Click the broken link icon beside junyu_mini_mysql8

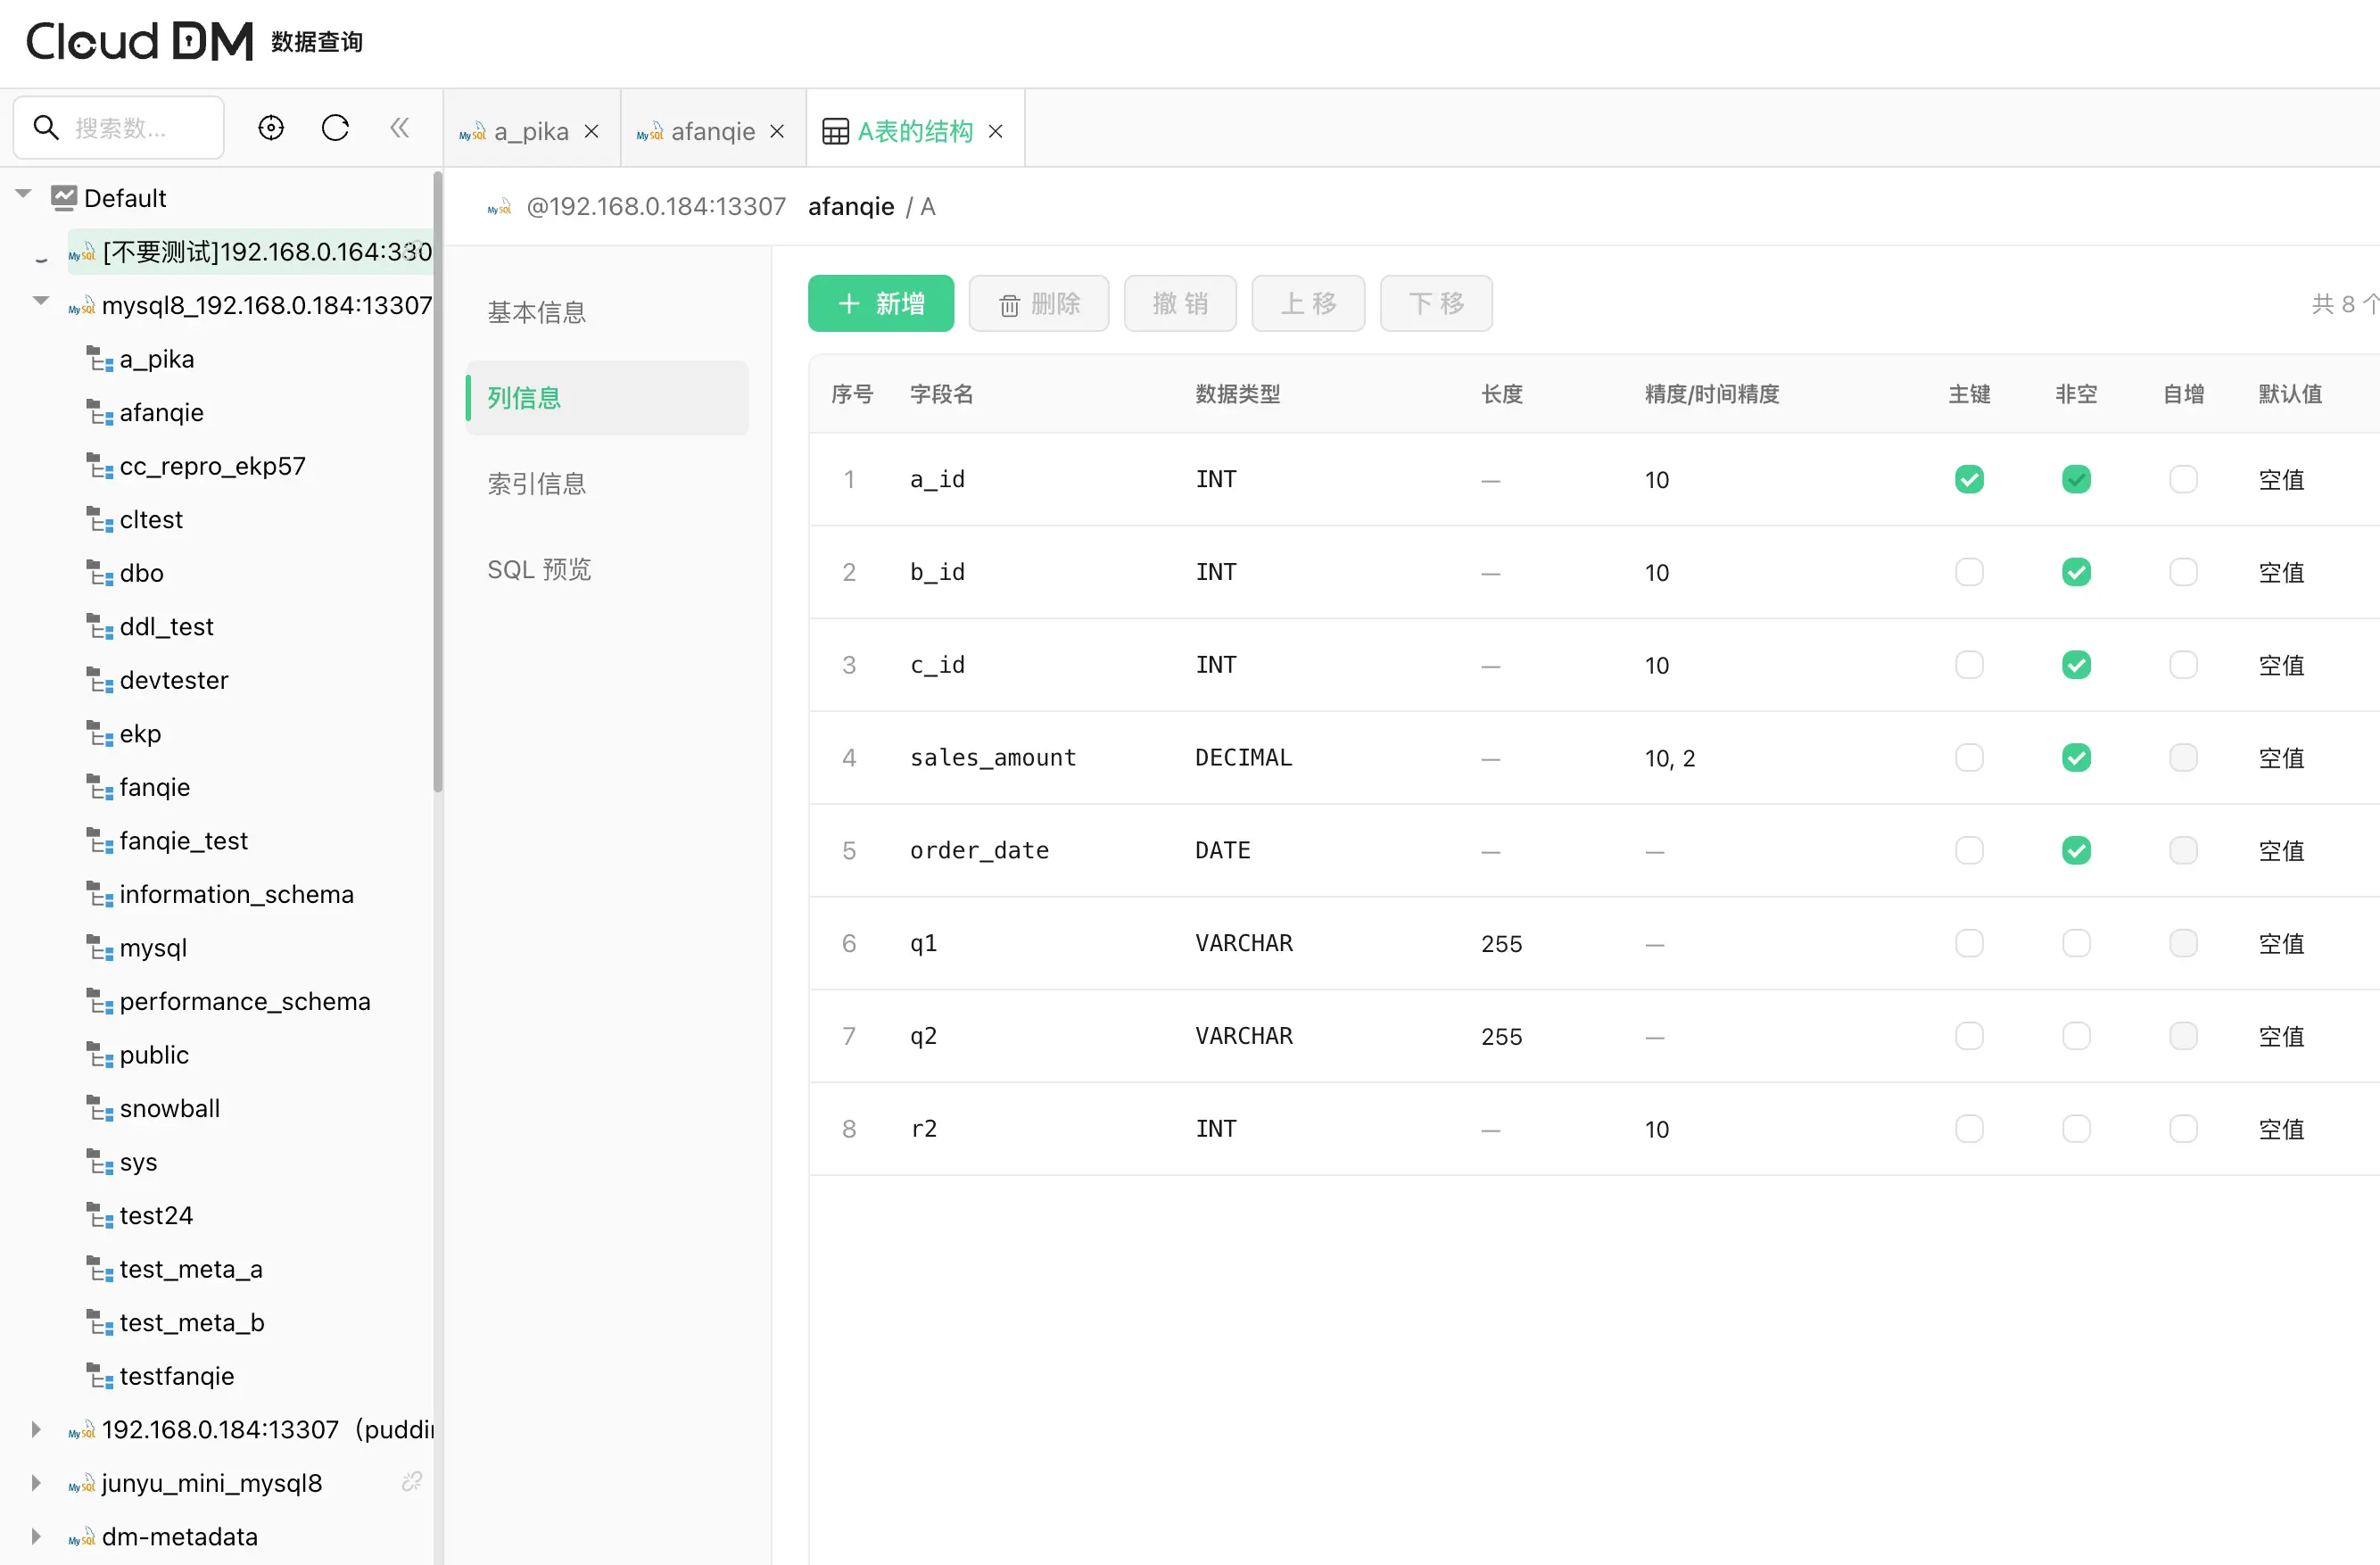pyautogui.click(x=412, y=1482)
